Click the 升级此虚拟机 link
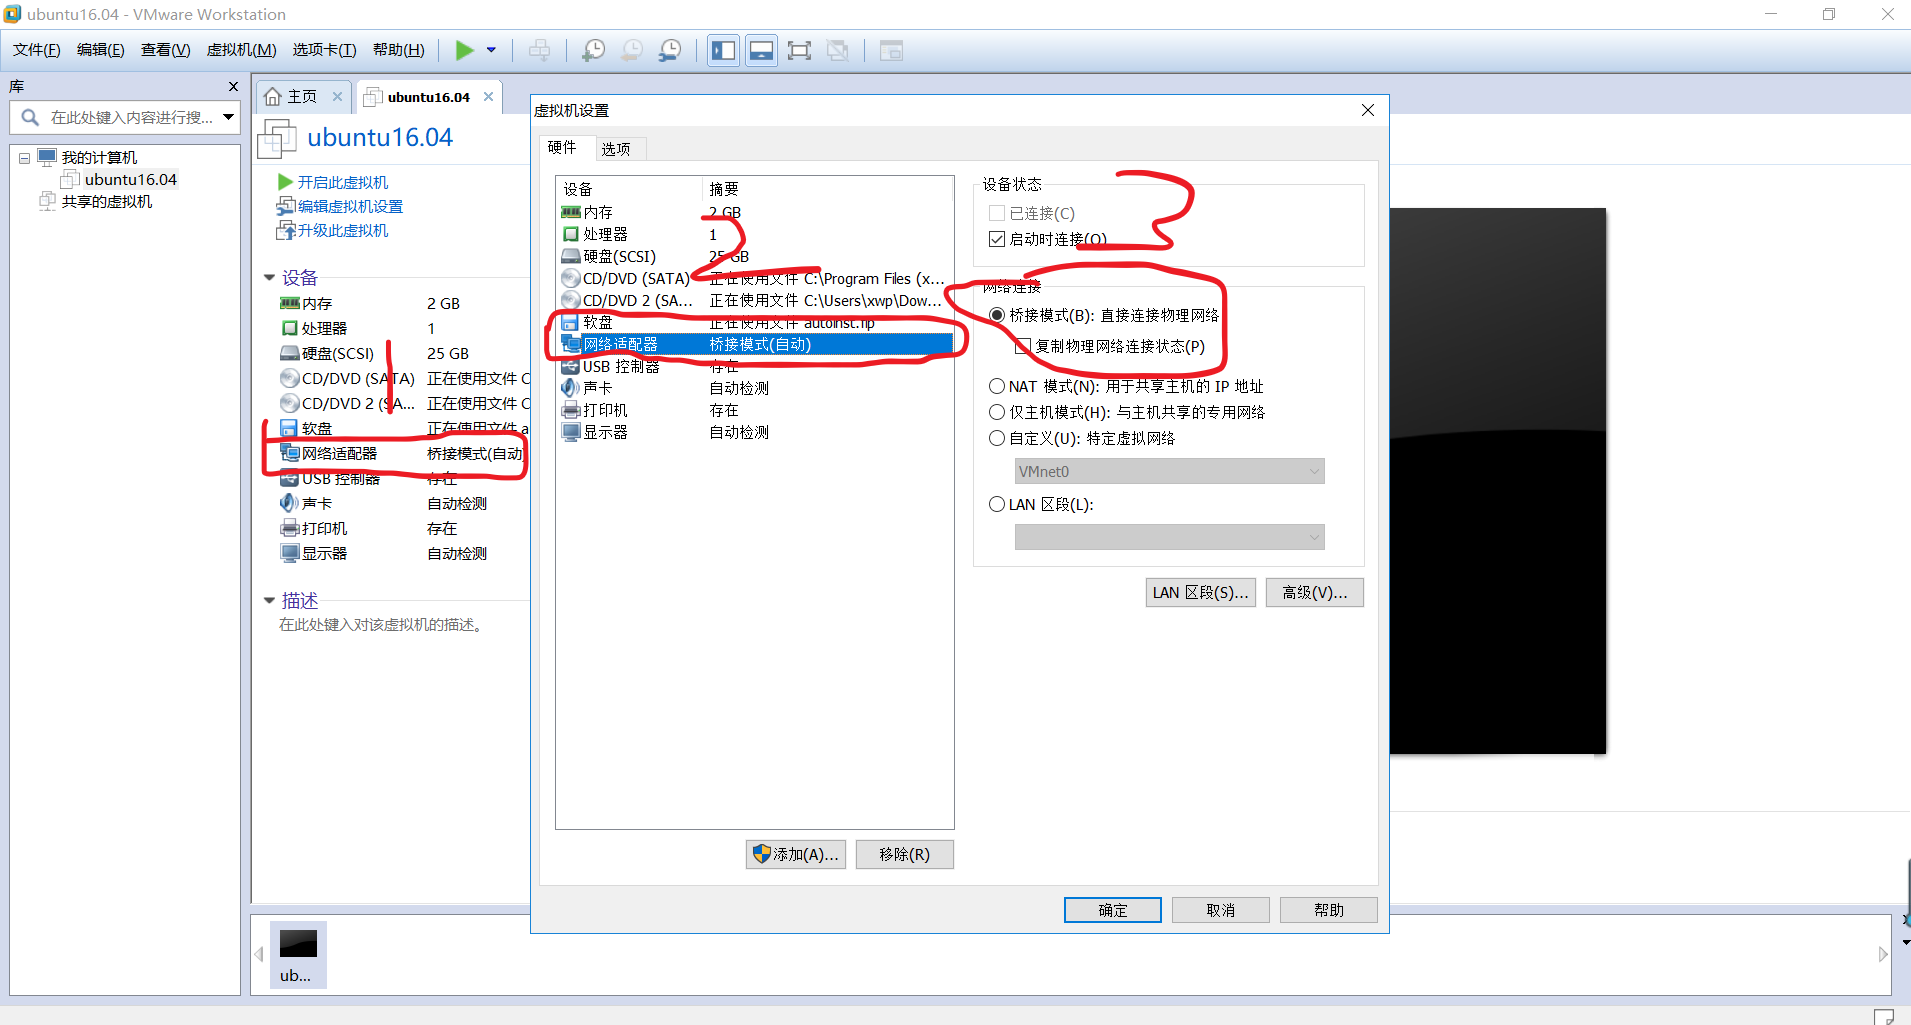1911x1025 pixels. (343, 231)
